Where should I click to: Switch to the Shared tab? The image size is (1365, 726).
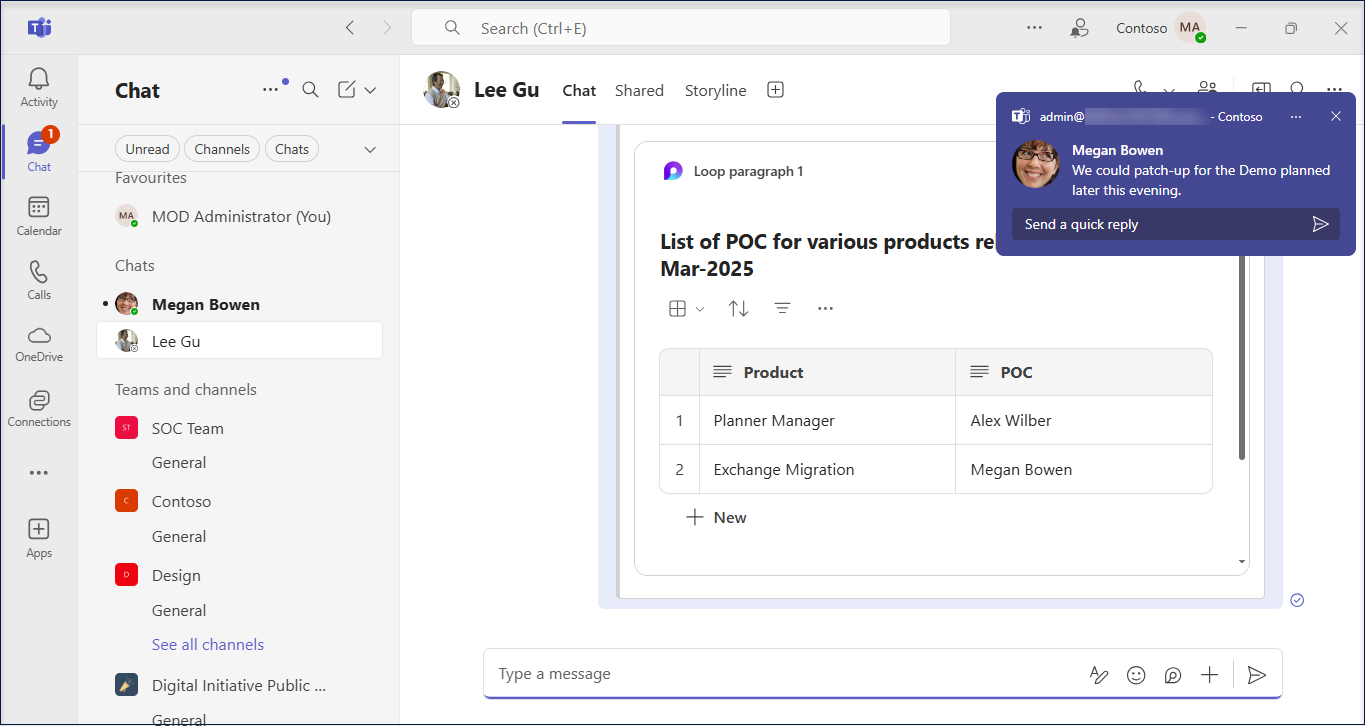639,90
